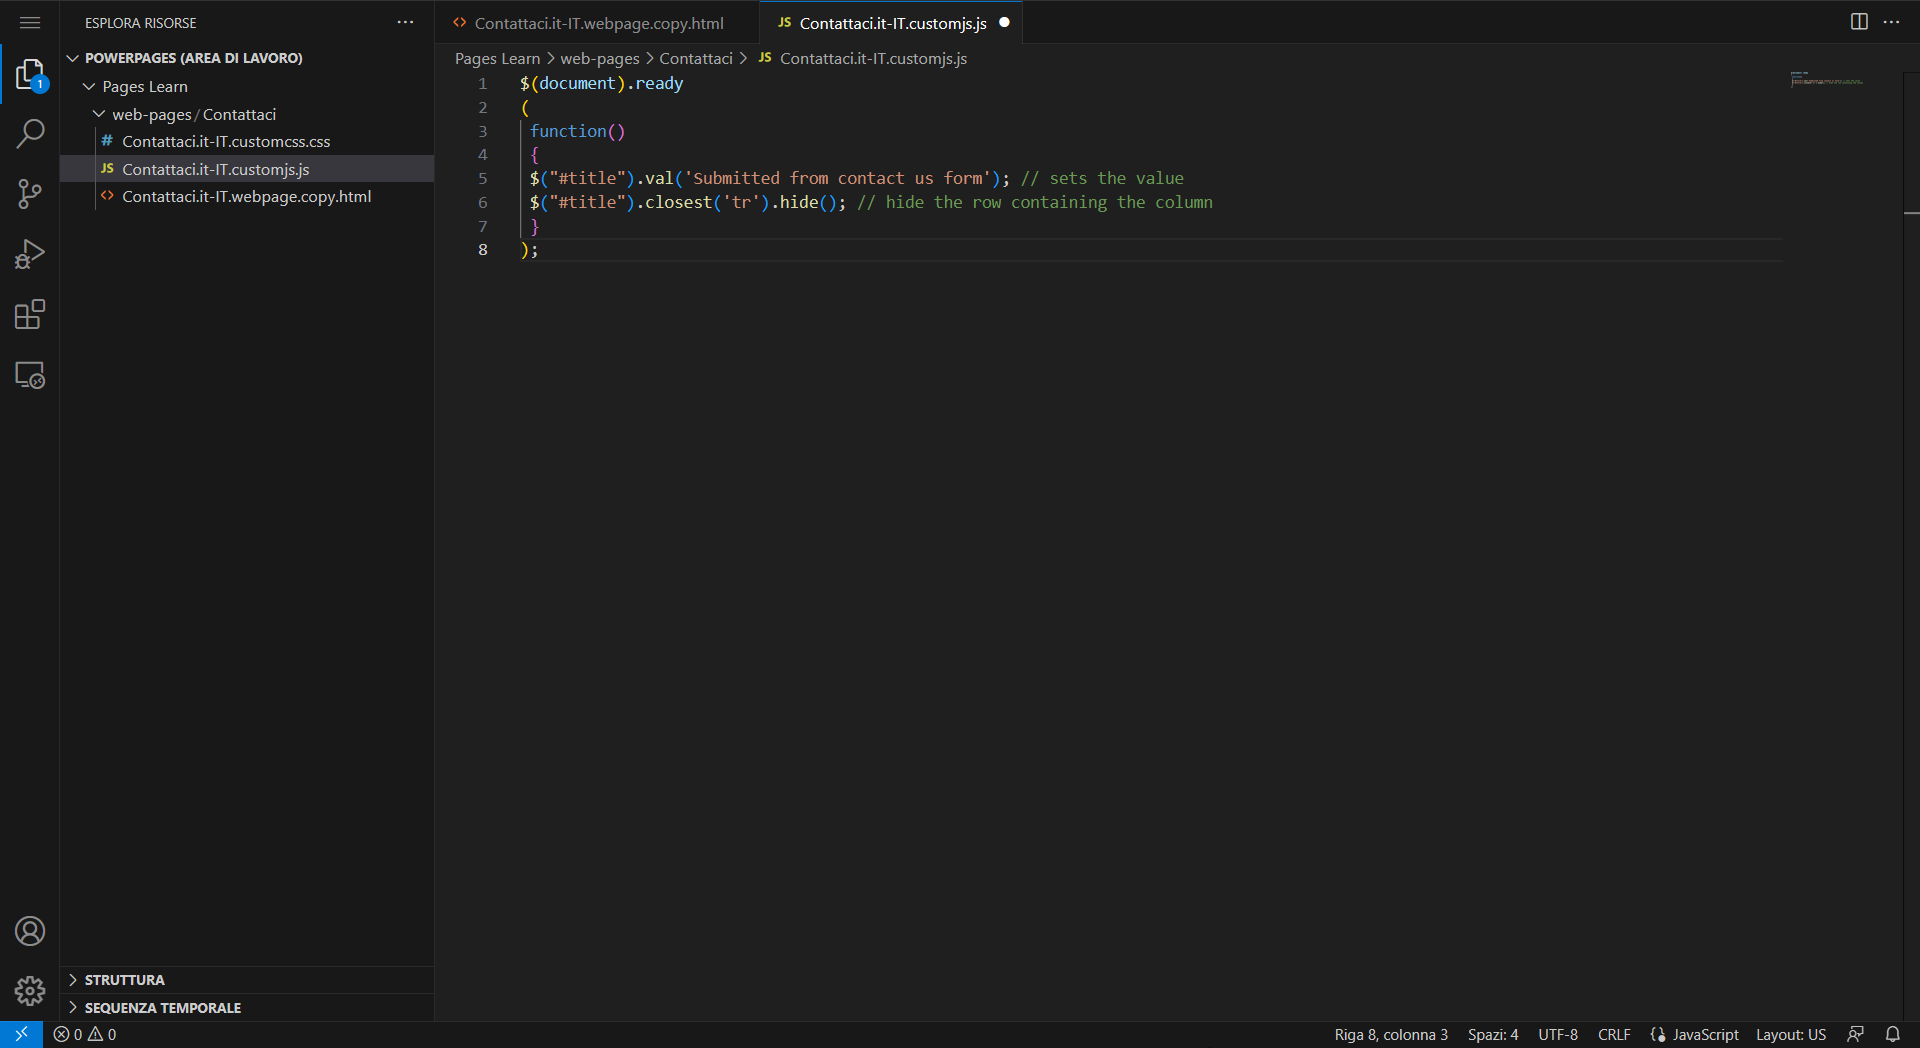Click the remote connection indicator
This screenshot has height=1048, width=1920.
click(19, 1034)
